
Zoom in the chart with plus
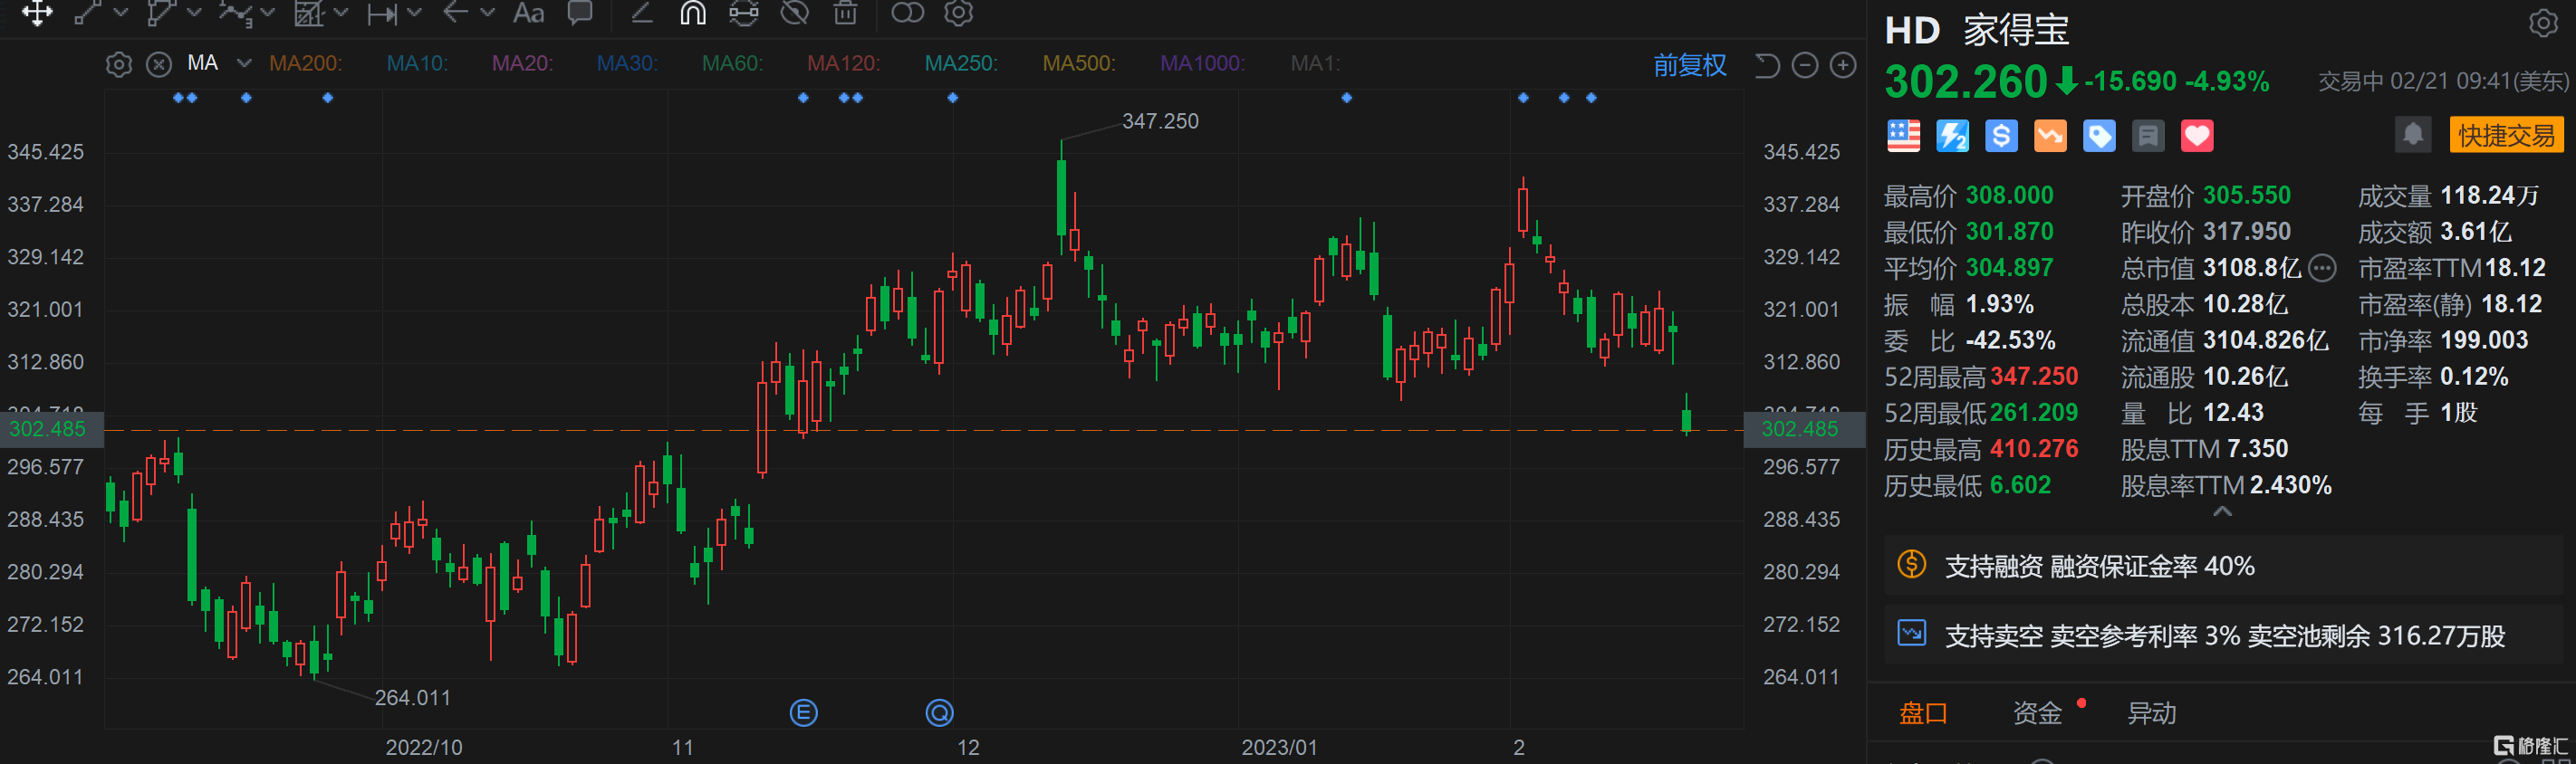pos(1843,65)
